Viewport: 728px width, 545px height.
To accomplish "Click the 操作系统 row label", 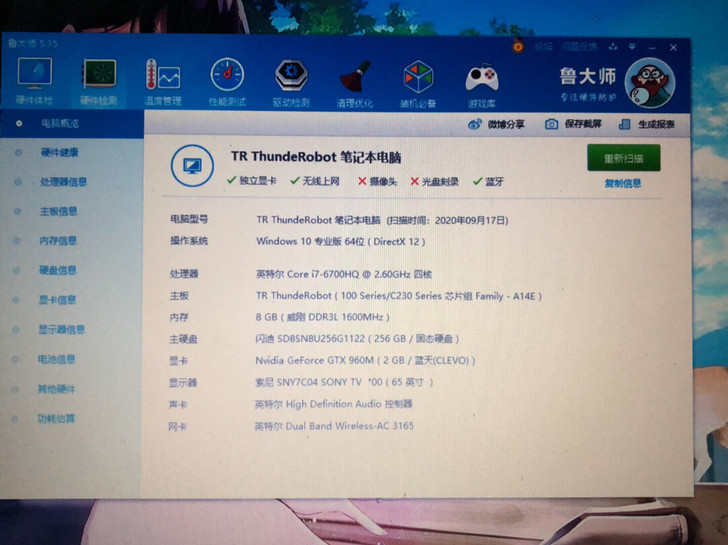I will tap(189, 241).
